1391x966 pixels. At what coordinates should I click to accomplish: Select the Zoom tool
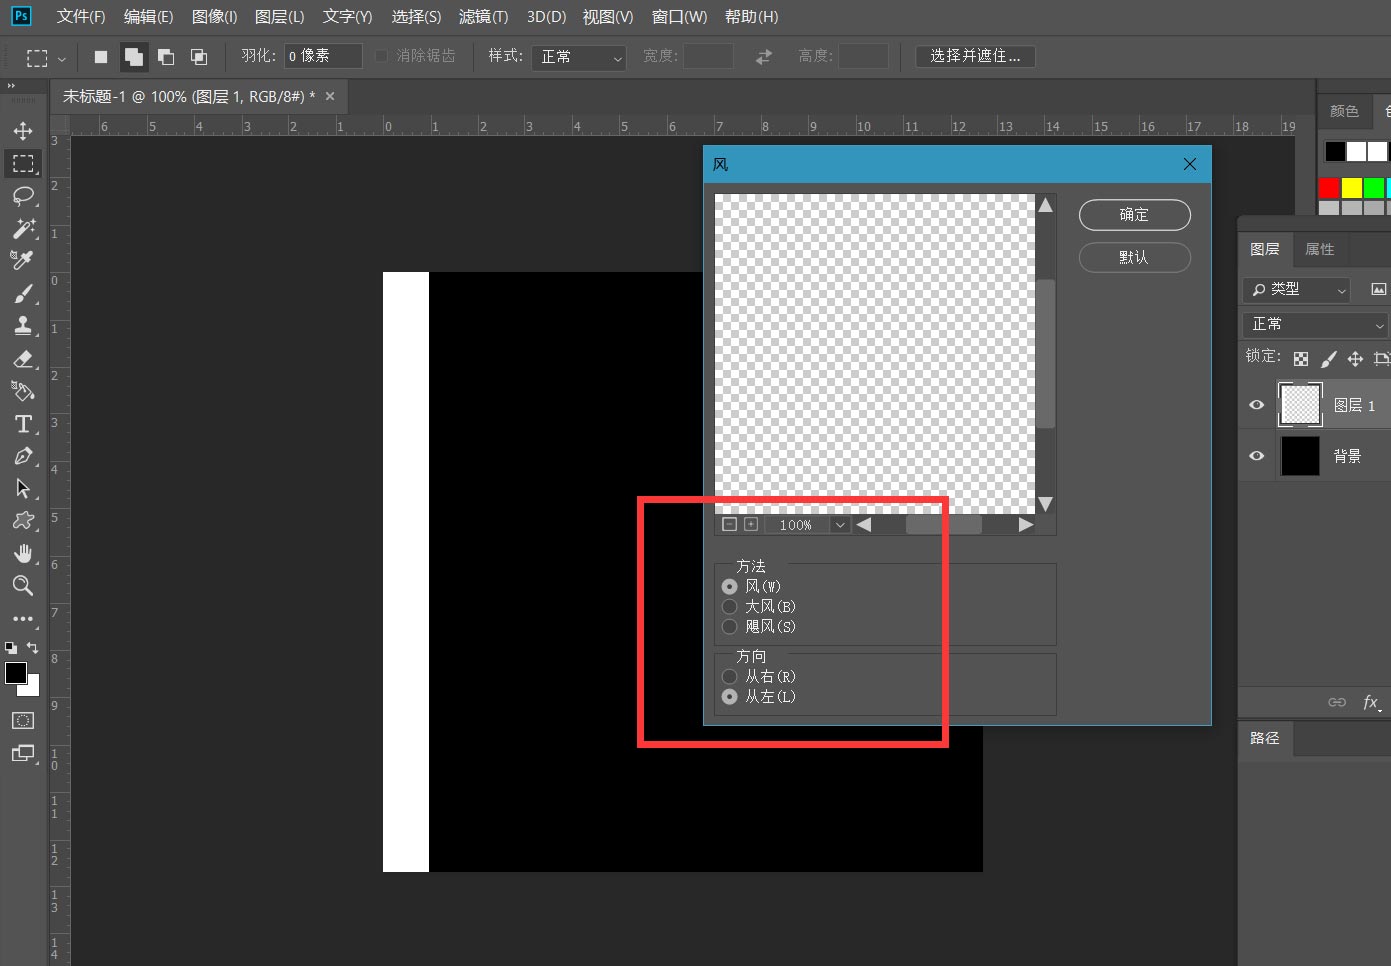click(x=23, y=585)
